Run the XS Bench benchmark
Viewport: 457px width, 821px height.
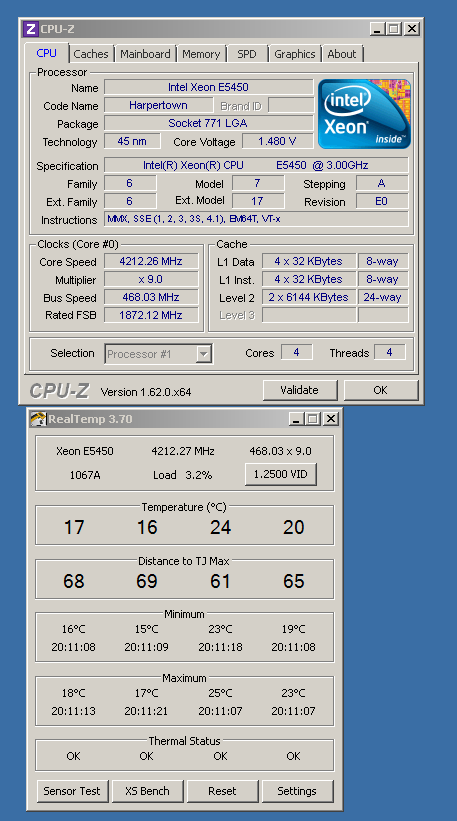point(148,791)
